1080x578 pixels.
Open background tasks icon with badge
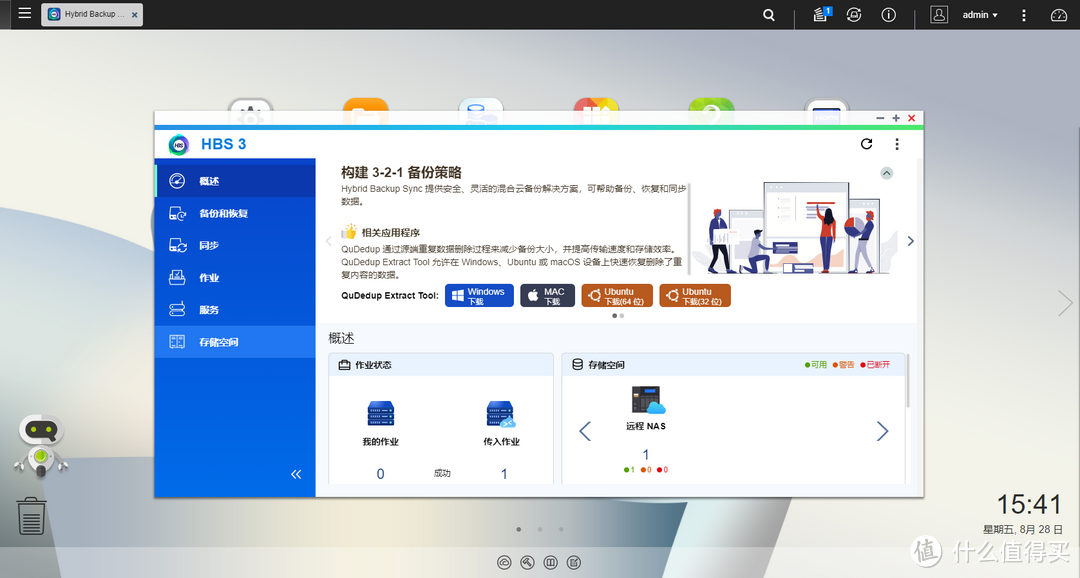click(821, 14)
